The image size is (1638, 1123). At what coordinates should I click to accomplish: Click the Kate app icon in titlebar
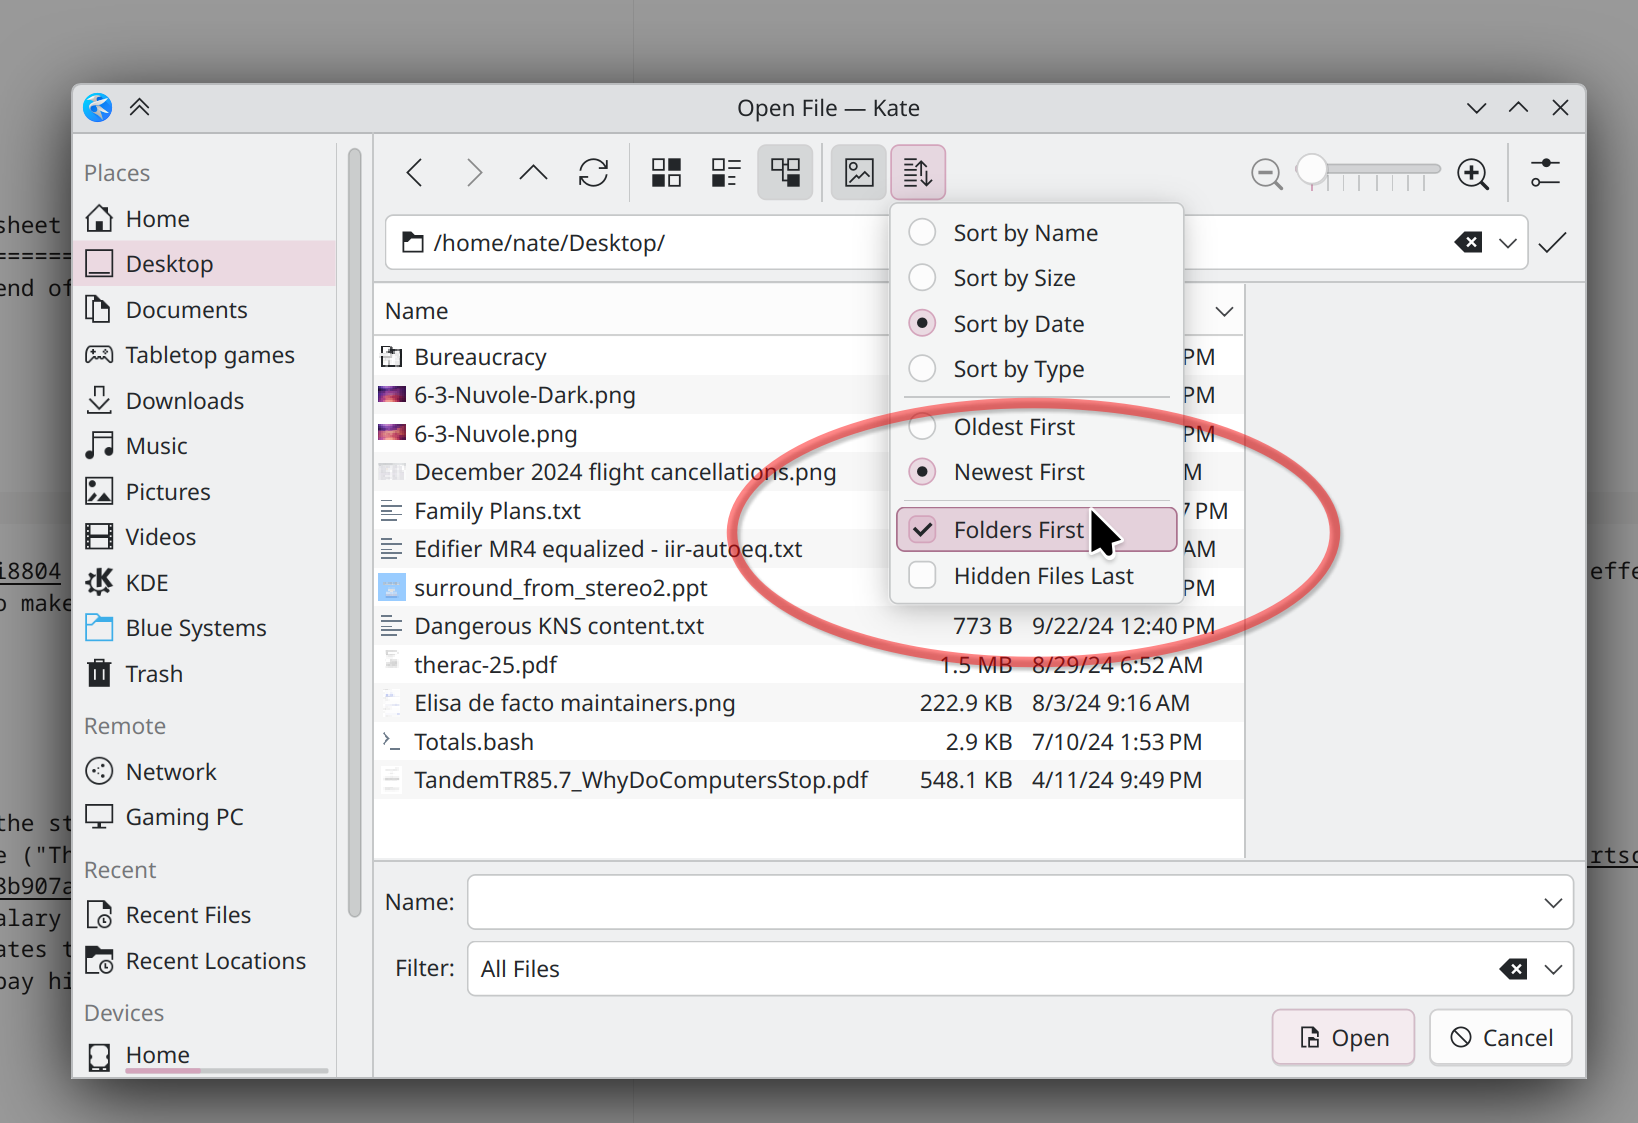click(98, 108)
